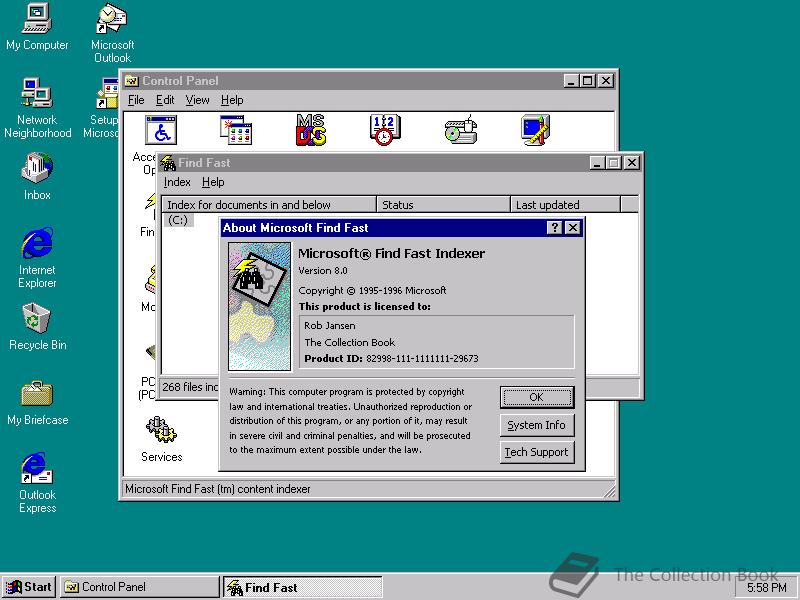This screenshot has height=600, width=800.
Task: Click OK in the About dialog
Action: coord(537,397)
